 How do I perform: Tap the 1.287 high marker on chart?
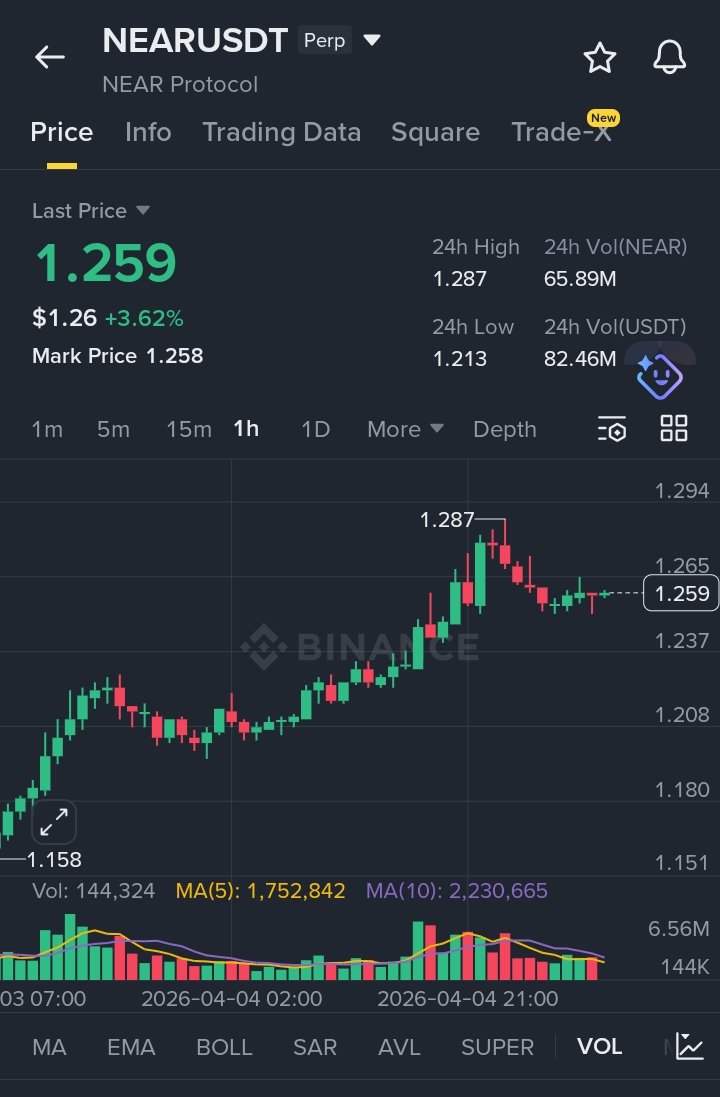point(446,520)
